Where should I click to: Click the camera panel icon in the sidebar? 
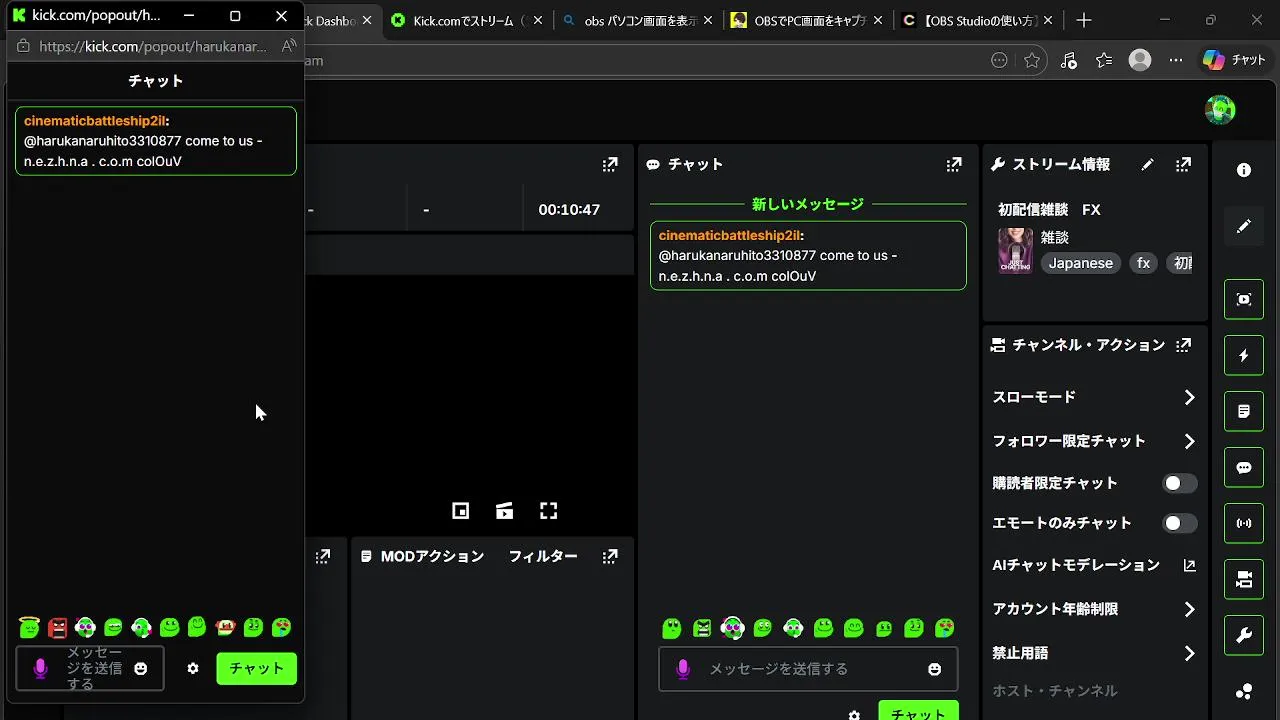coord(1244,579)
